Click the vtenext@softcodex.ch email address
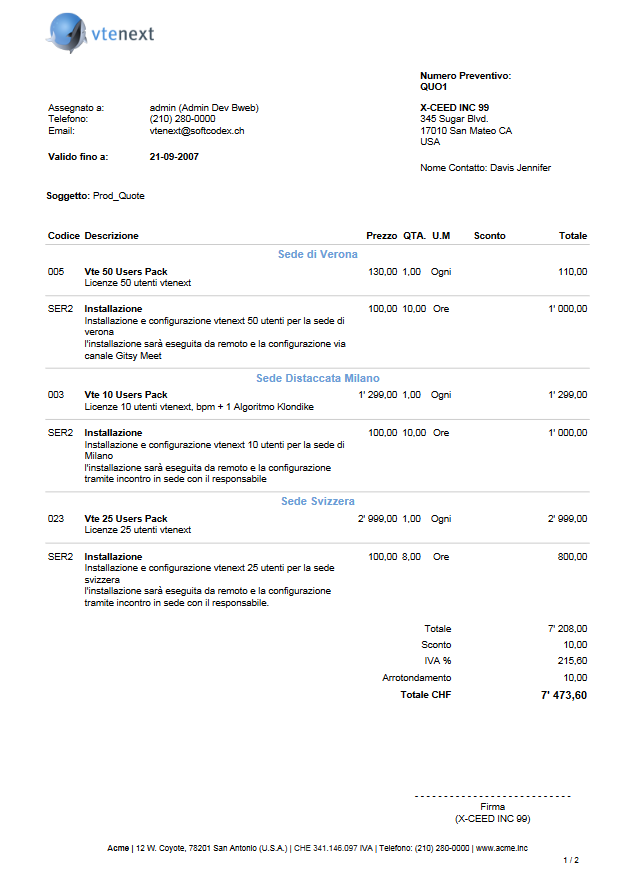 pyautogui.click(x=197, y=131)
